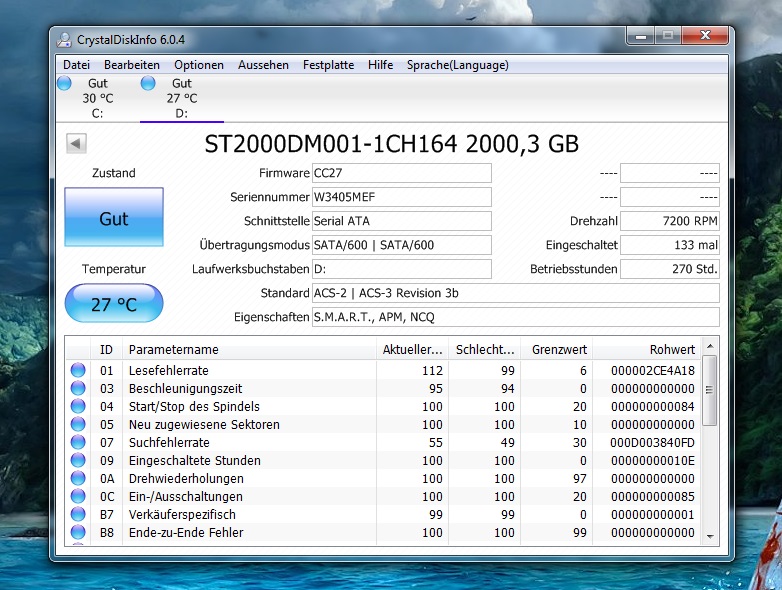The width and height of the screenshot is (782, 590).
Task: Click the Laufwerksbuchstaben field D:
Action: (x=401, y=269)
